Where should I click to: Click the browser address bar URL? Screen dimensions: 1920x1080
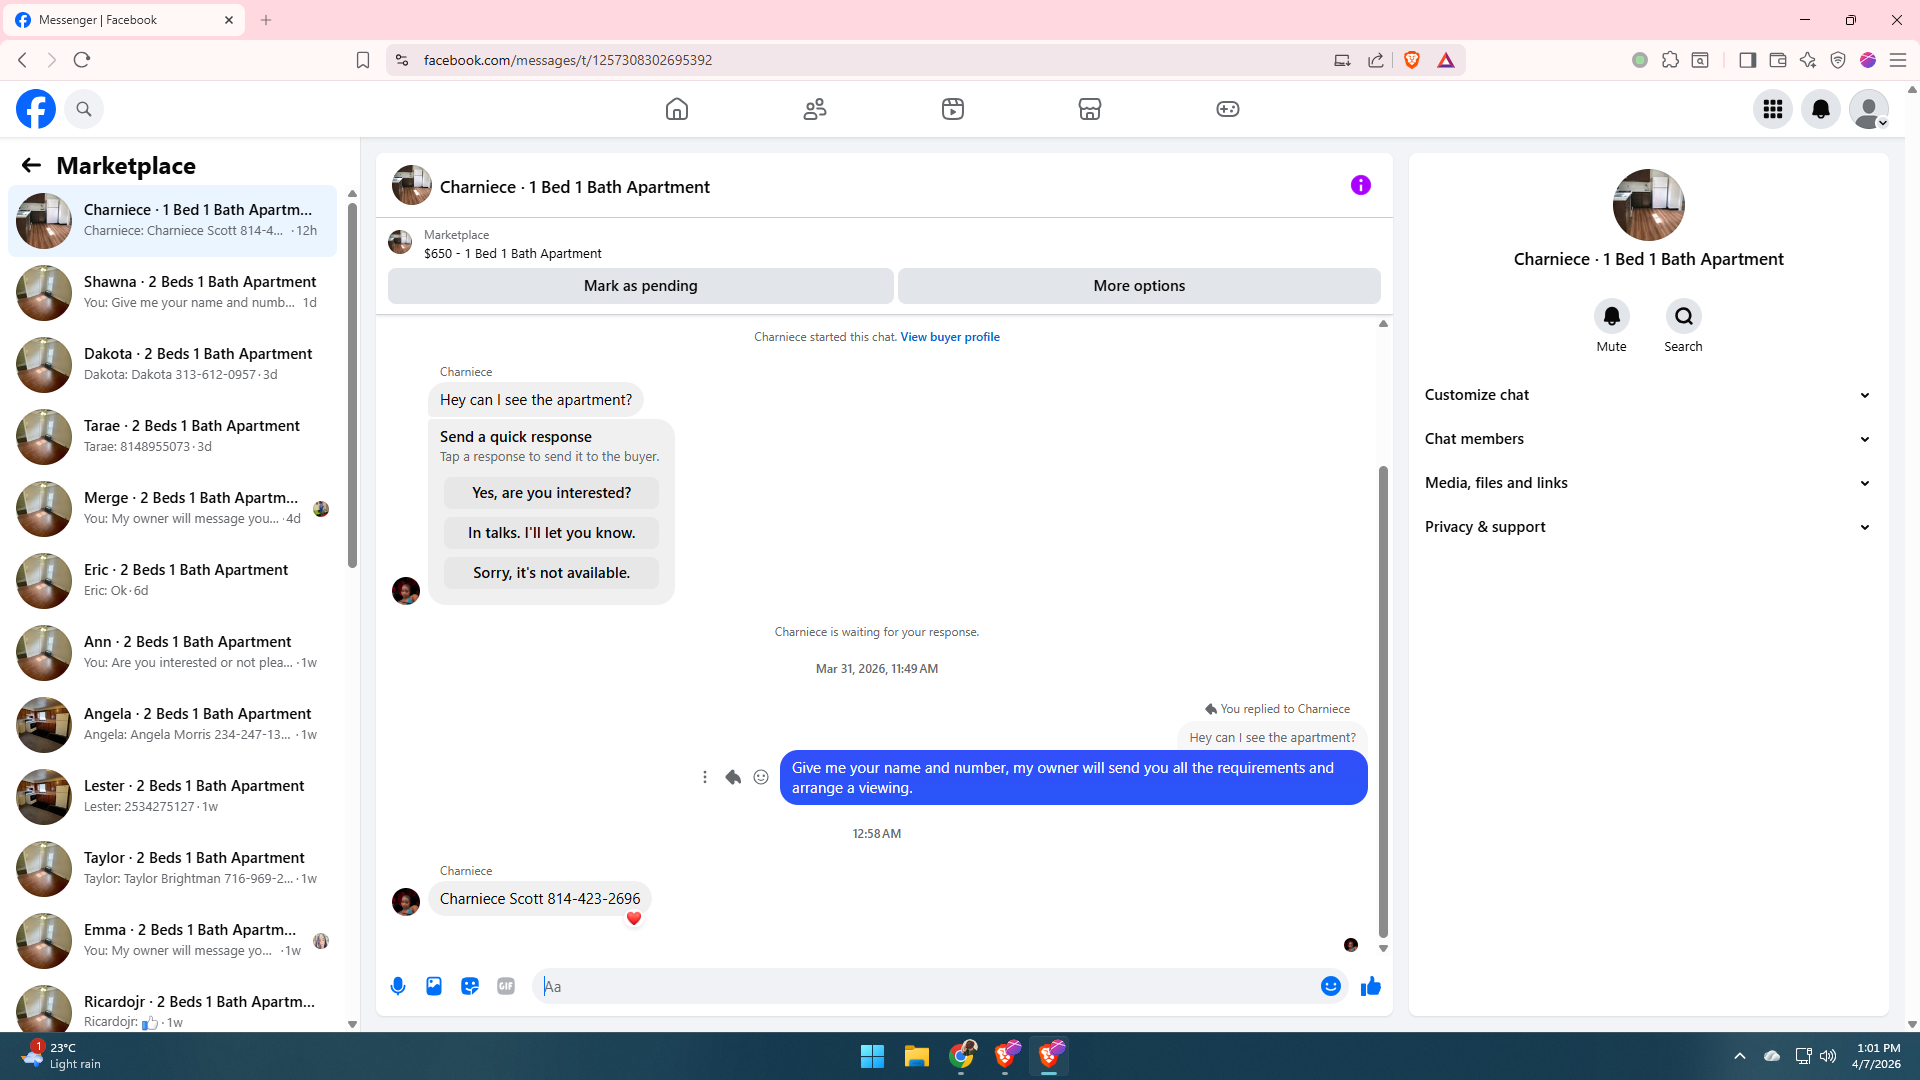567,60
